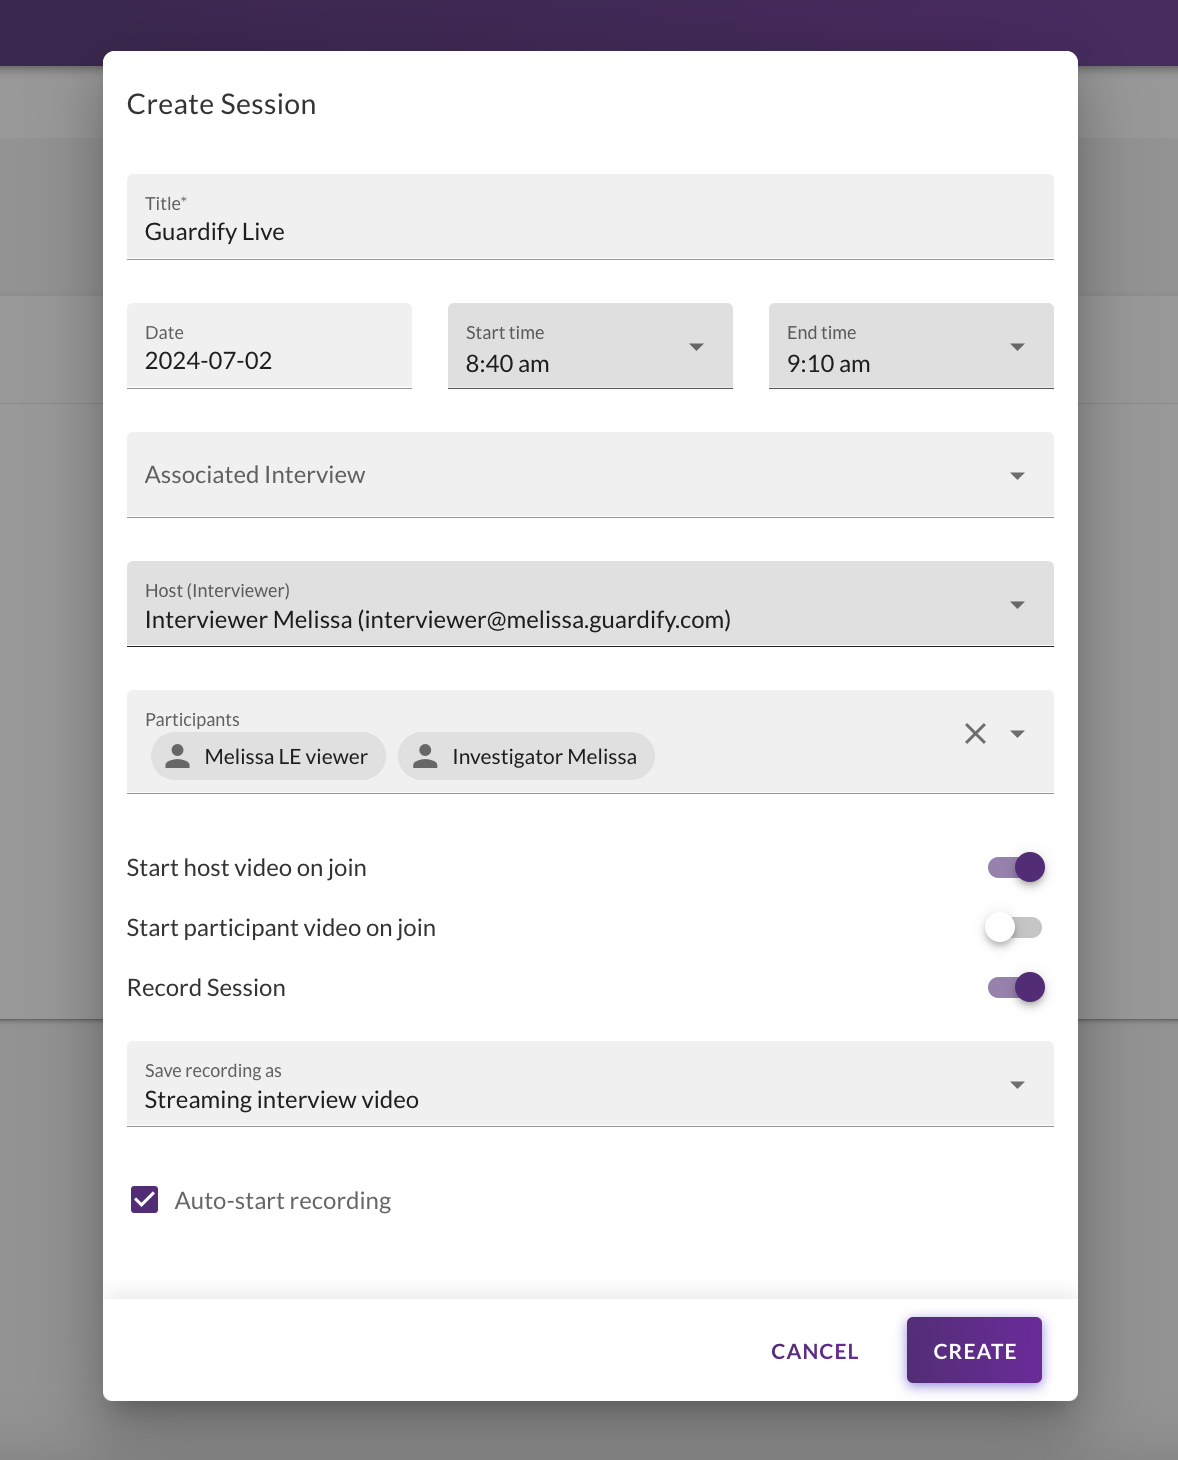Click the Start time dropdown arrow

tap(697, 347)
